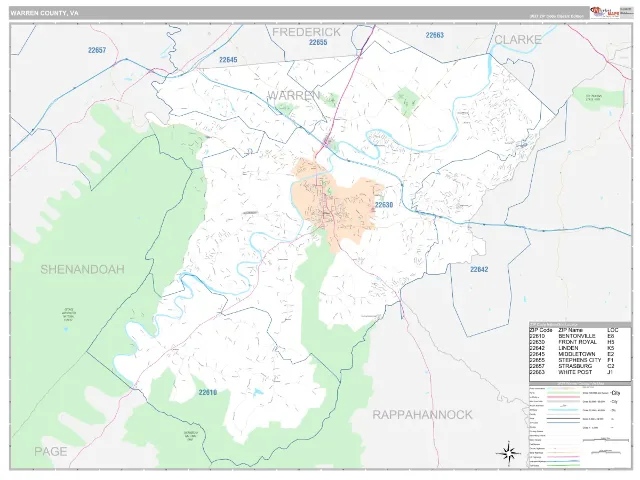Click ZIP code label 22642 on the map
Viewport: 640px width, 480px height.
[479, 269]
